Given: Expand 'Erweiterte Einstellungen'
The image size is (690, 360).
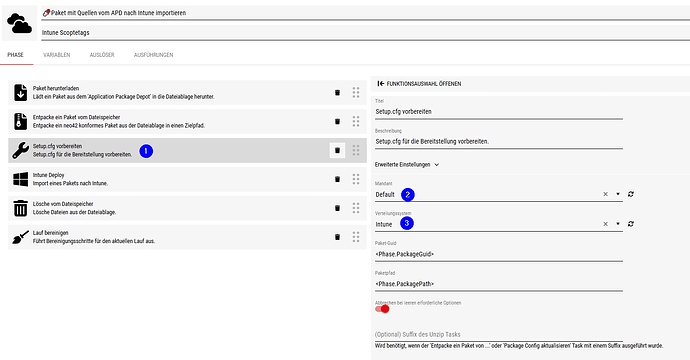Looking at the screenshot, I should point(407,165).
